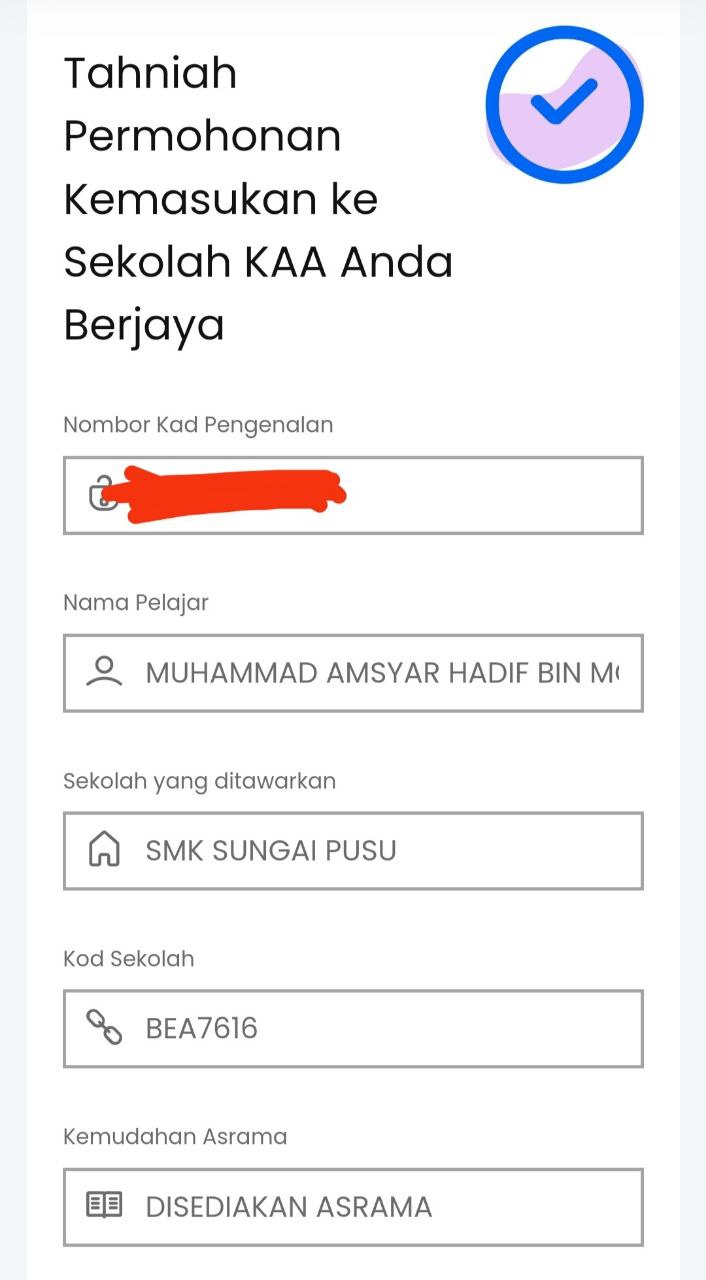Screen dimensions: 706x1280
Task: Click the blue success checkmark icon
Action: [564, 104]
